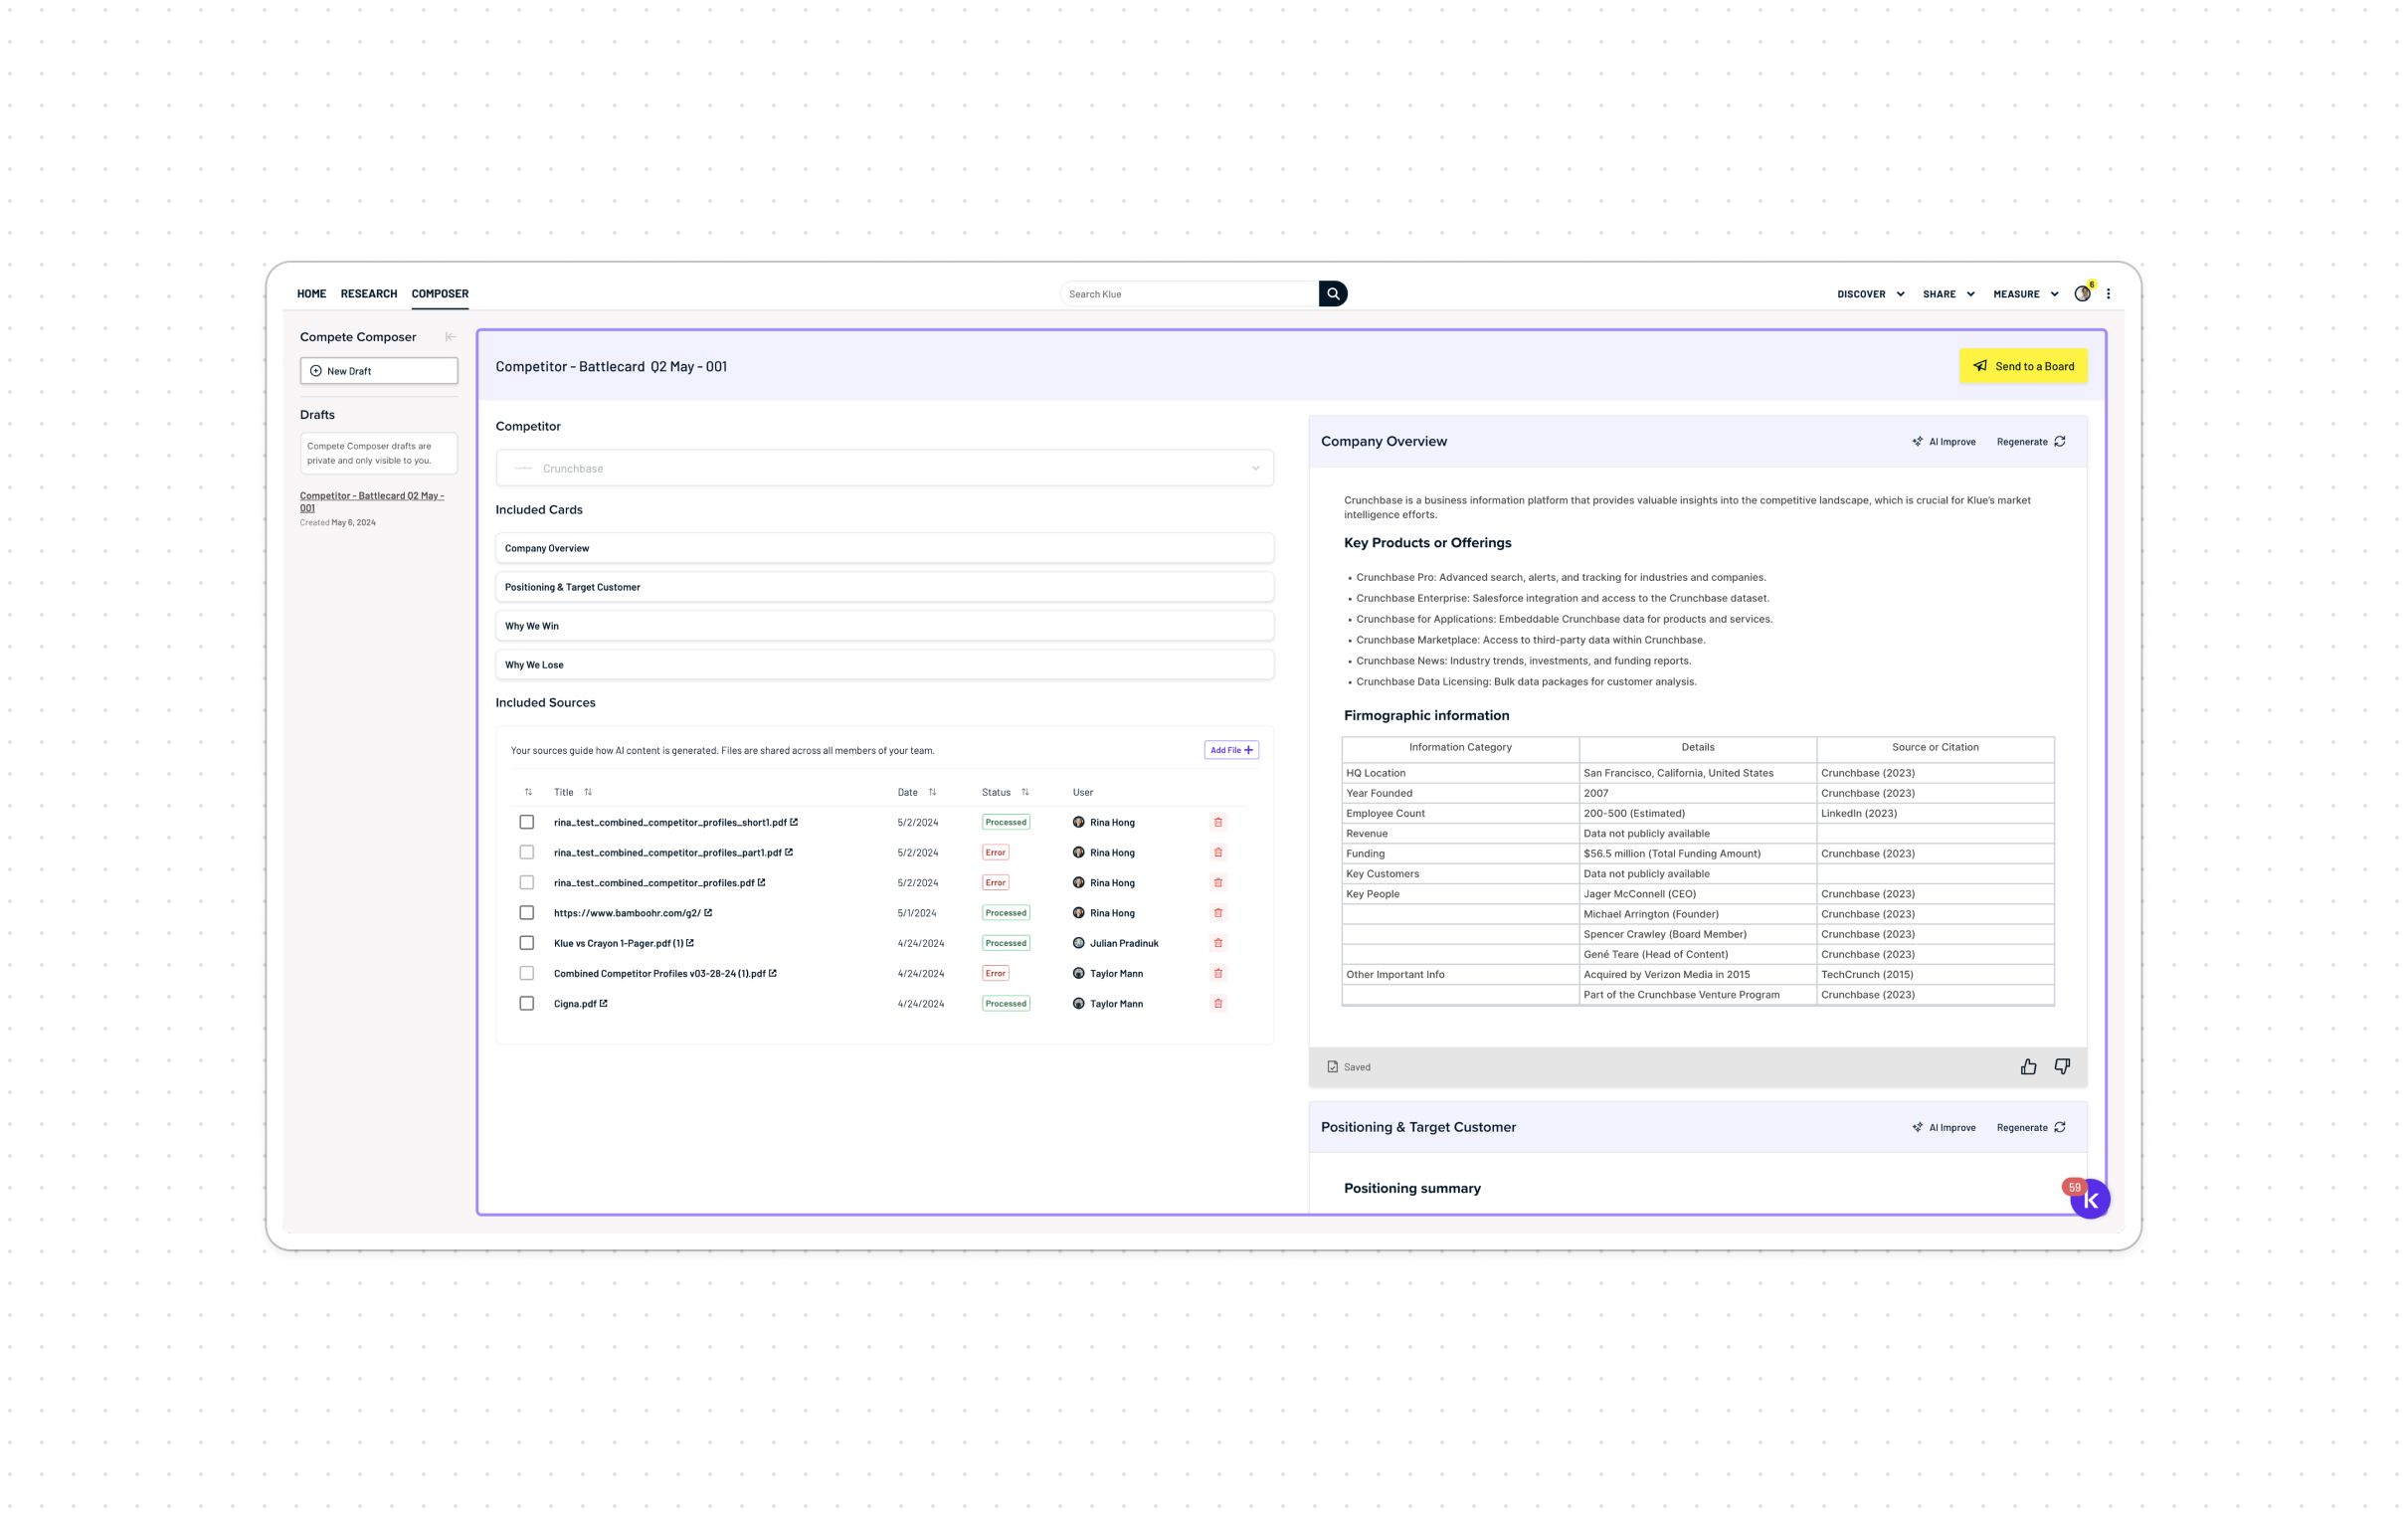
Task: Check Klue vs Crayon 1-Pager checkbox
Action: click(527, 943)
